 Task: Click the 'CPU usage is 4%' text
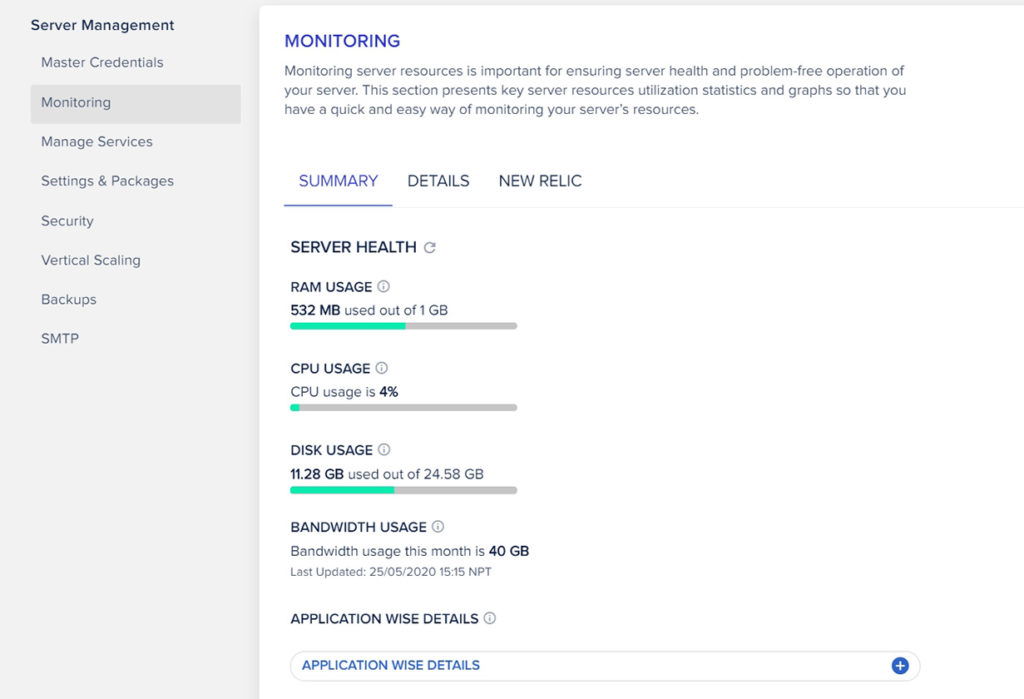tap(344, 392)
